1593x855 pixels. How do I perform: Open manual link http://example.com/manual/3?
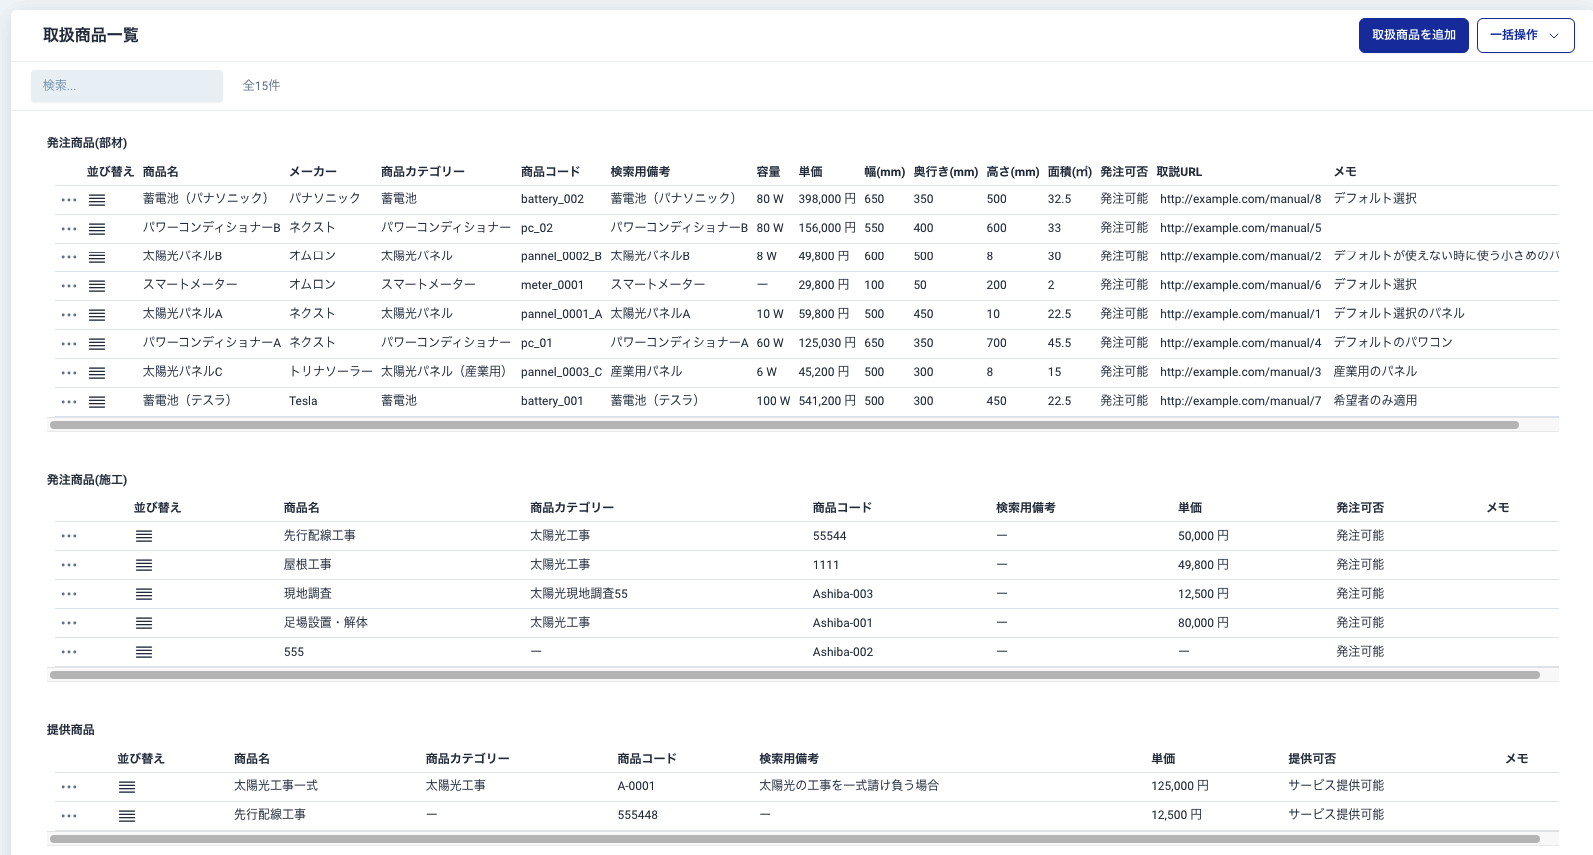pos(1240,372)
